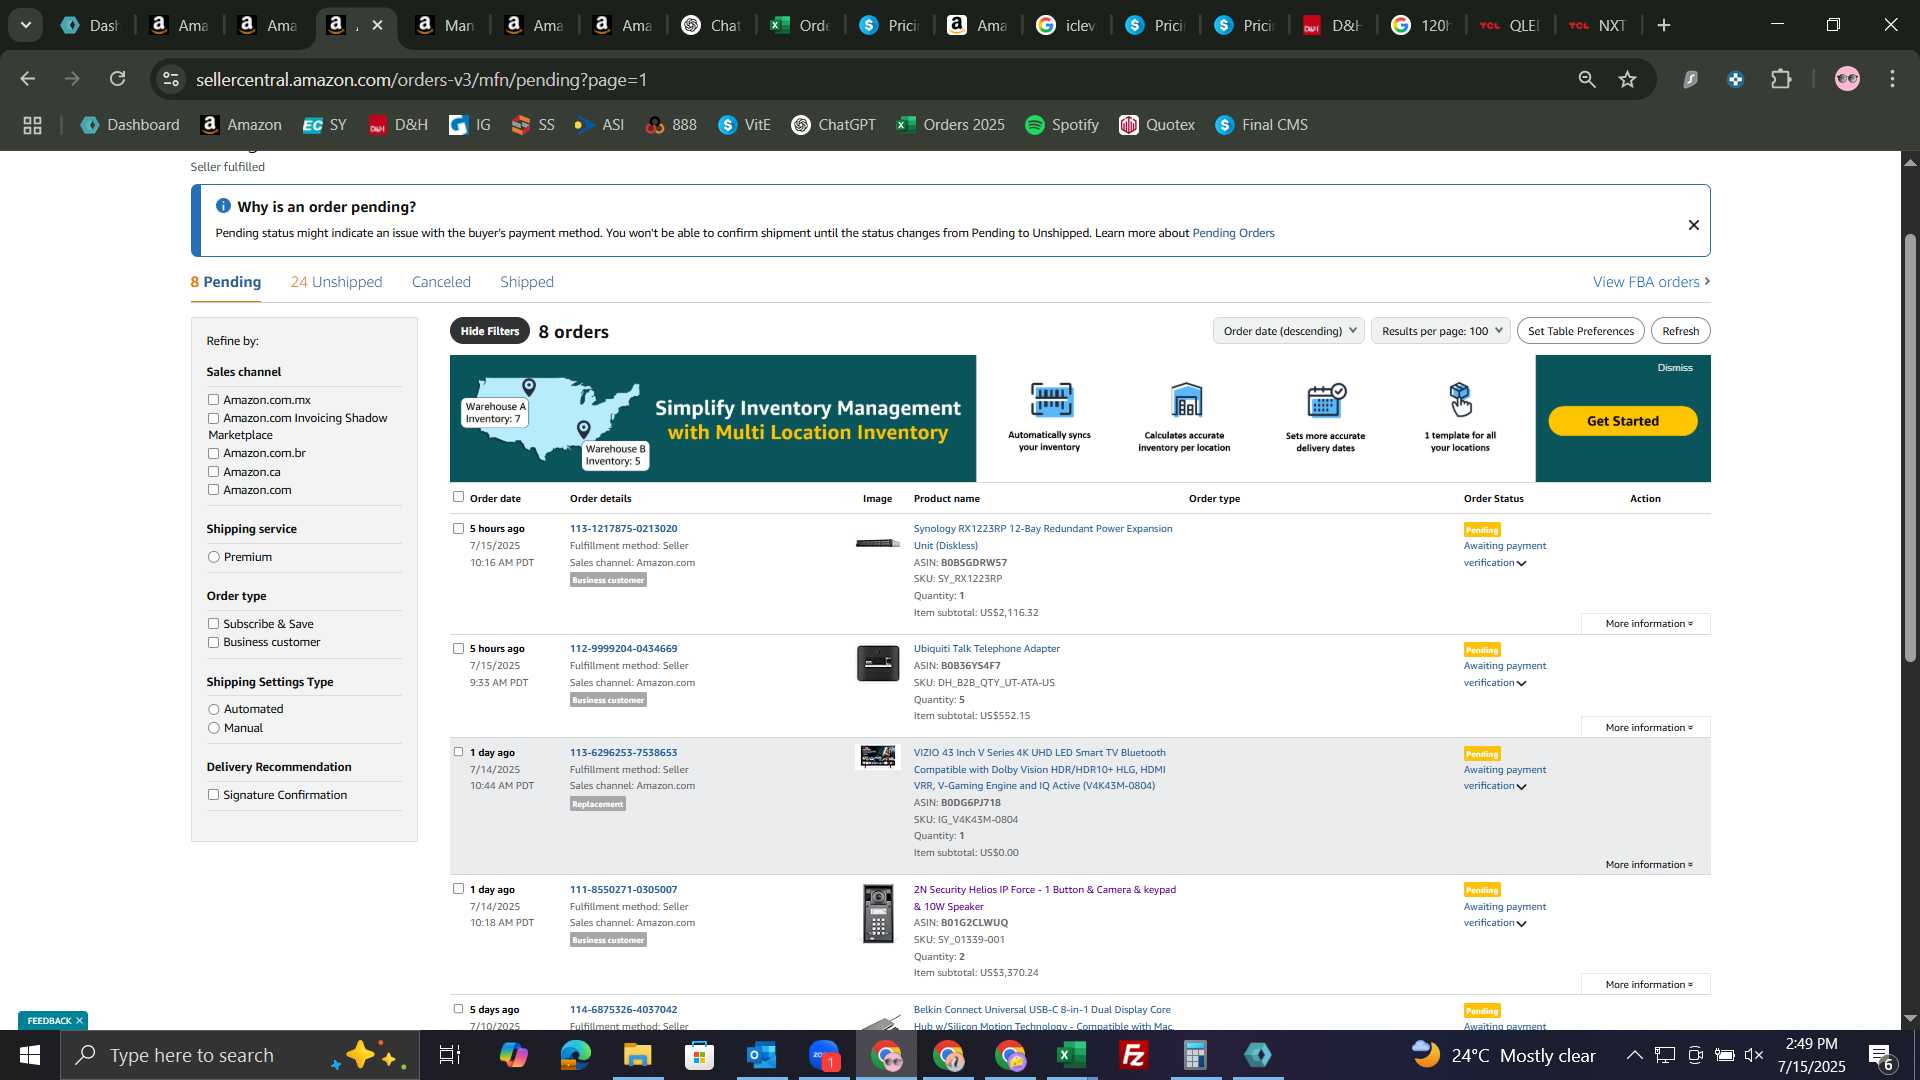Switch to the Chat browser tab

711,25
